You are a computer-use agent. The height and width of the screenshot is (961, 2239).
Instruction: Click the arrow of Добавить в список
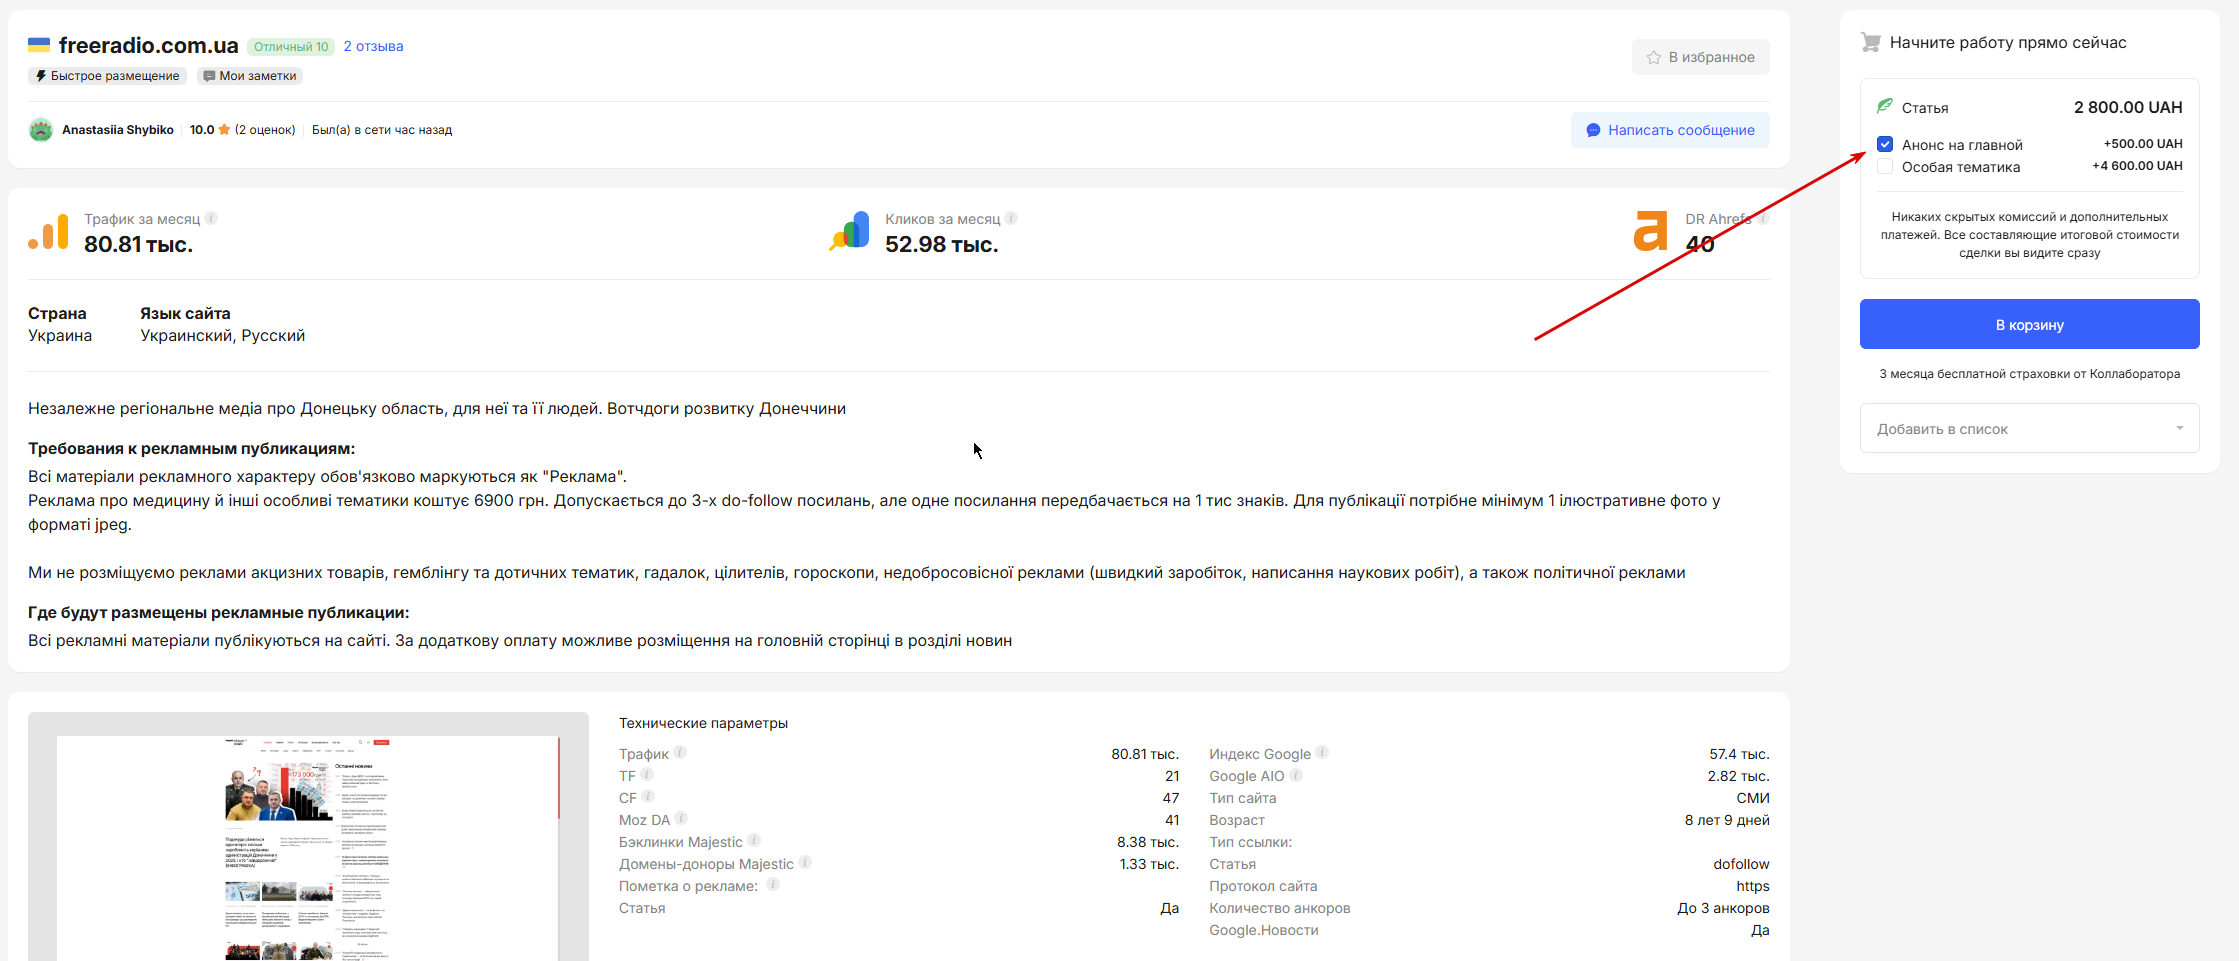tap(2179, 429)
